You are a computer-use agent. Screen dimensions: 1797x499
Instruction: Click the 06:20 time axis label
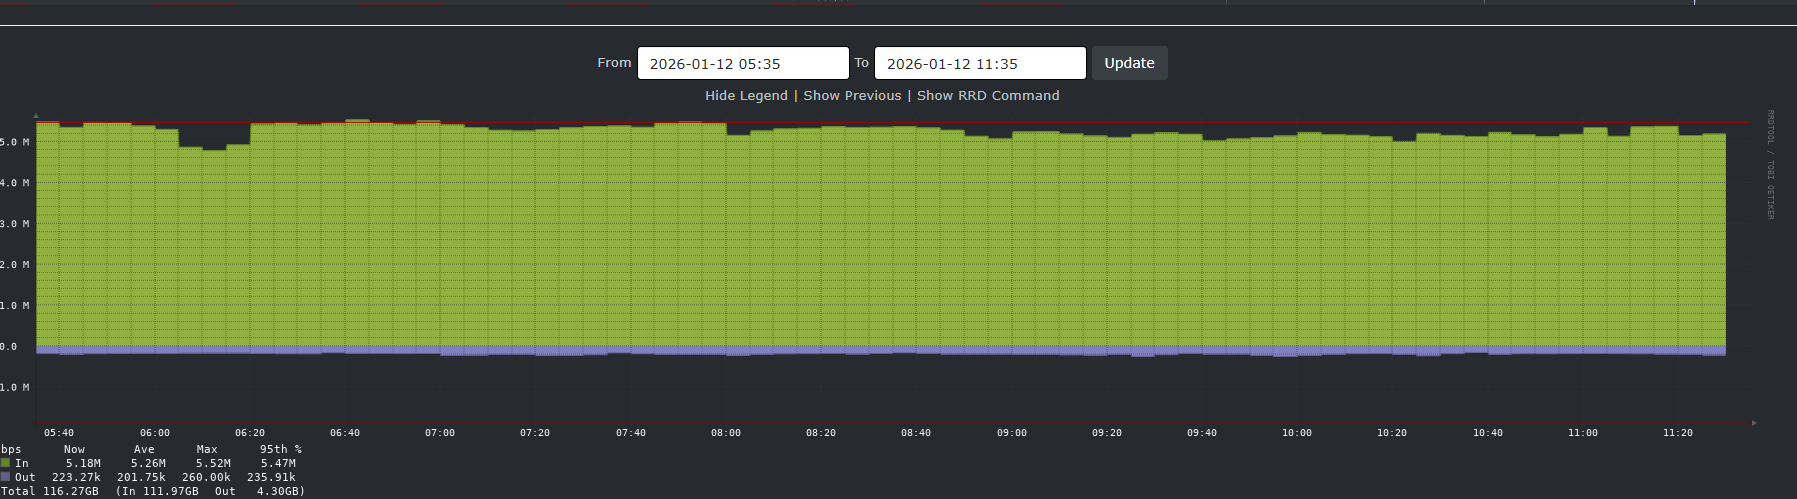click(x=250, y=433)
